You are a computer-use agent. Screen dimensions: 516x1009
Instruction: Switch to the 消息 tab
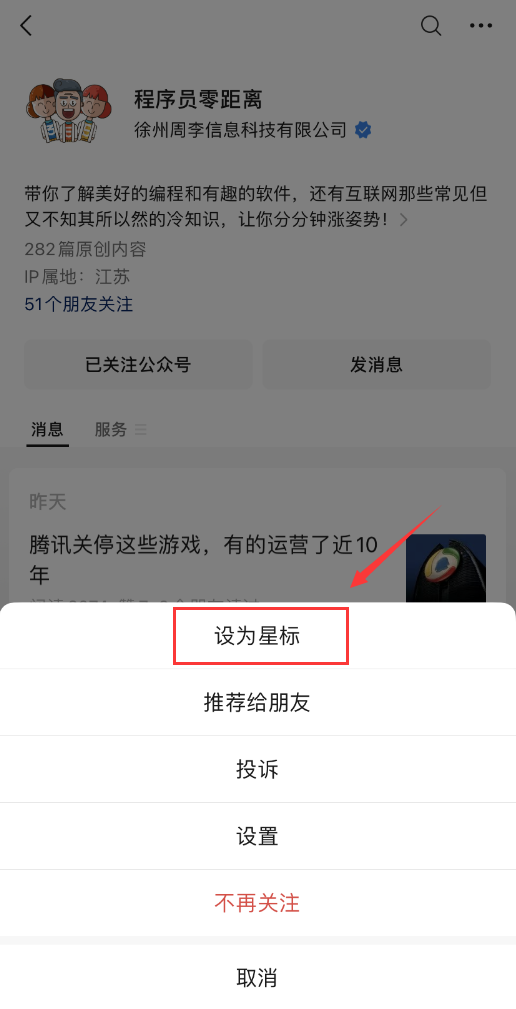point(48,429)
